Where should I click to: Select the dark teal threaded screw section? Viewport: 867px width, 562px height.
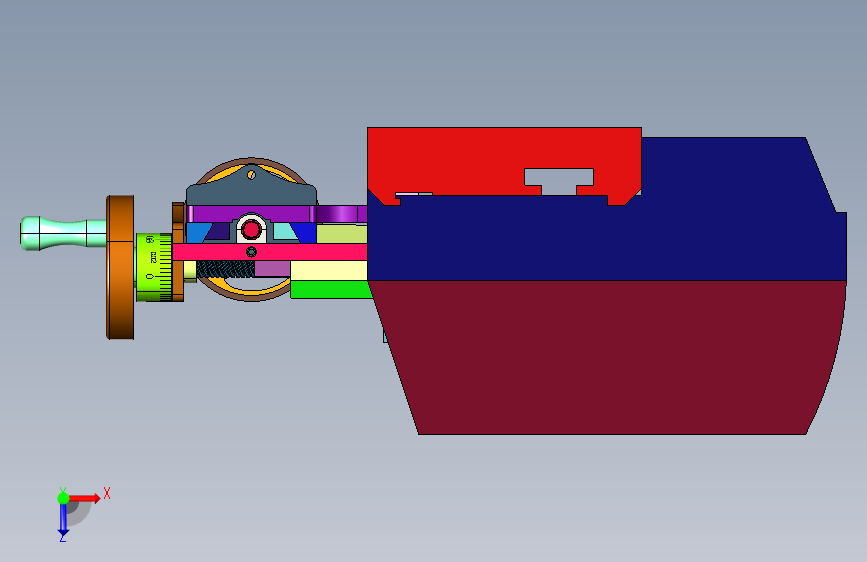click(226, 269)
